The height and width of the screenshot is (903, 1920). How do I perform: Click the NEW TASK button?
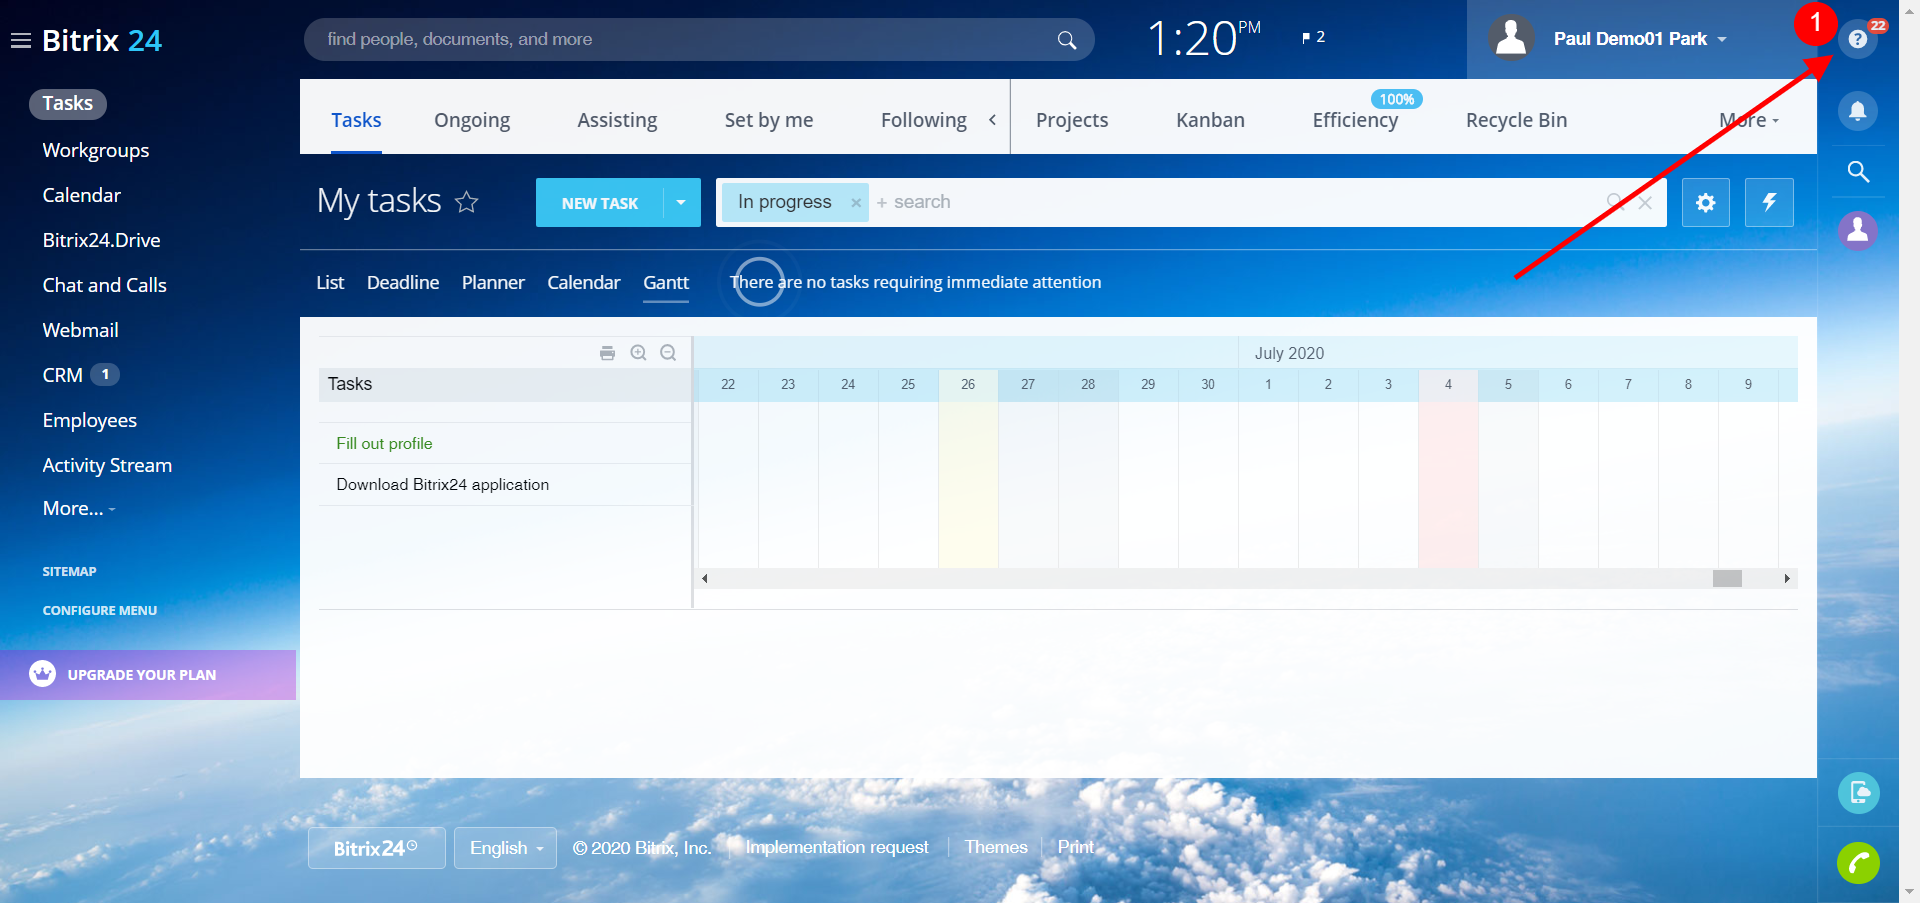pyautogui.click(x=599, y=203)
